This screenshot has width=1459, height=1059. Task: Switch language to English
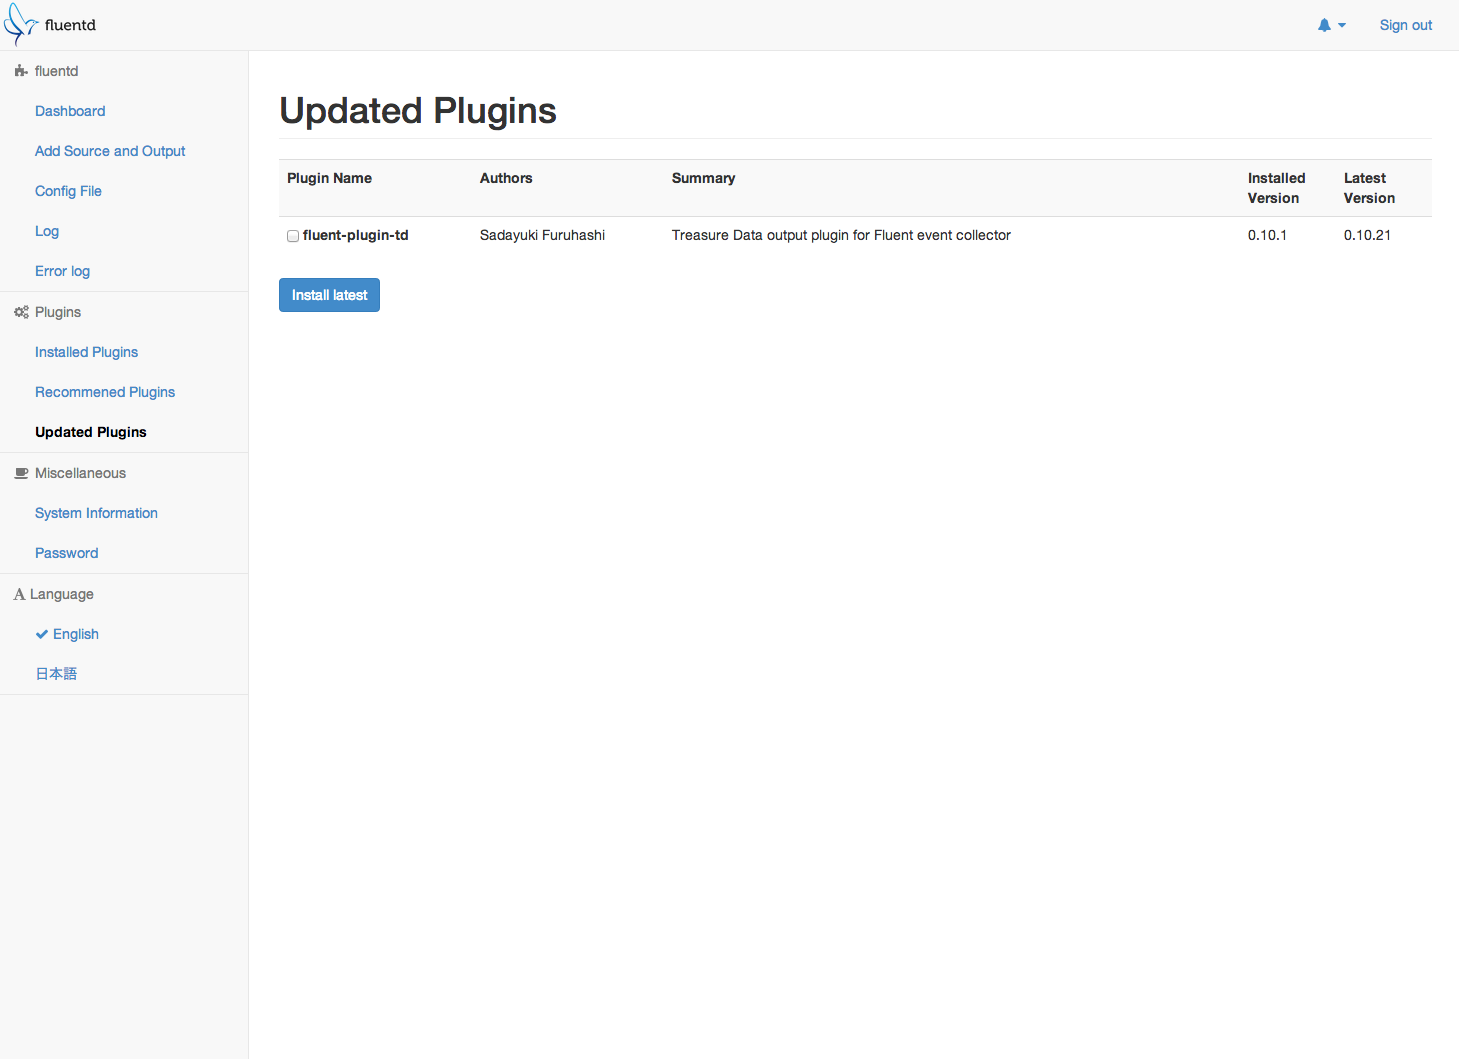click(x=76, y=634)
